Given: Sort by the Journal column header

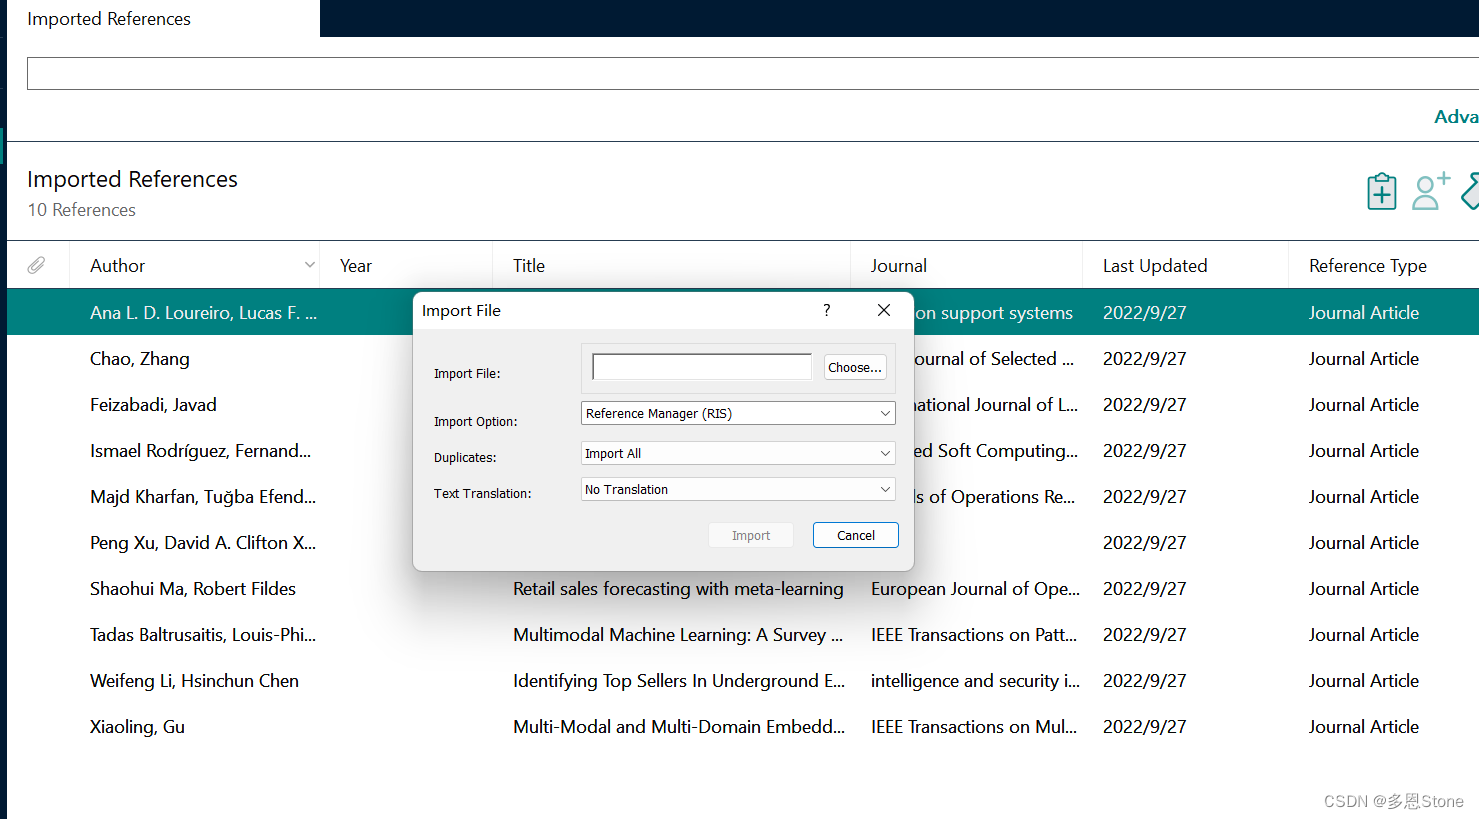Looking at the screenshot, I should point(899,266).
